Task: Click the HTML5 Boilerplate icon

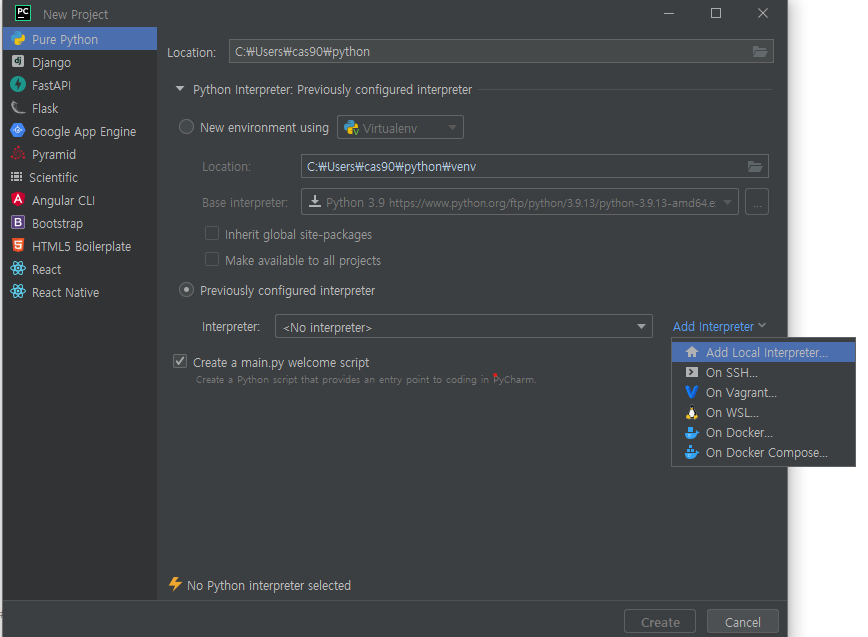Action: click(x=18, y=246)
